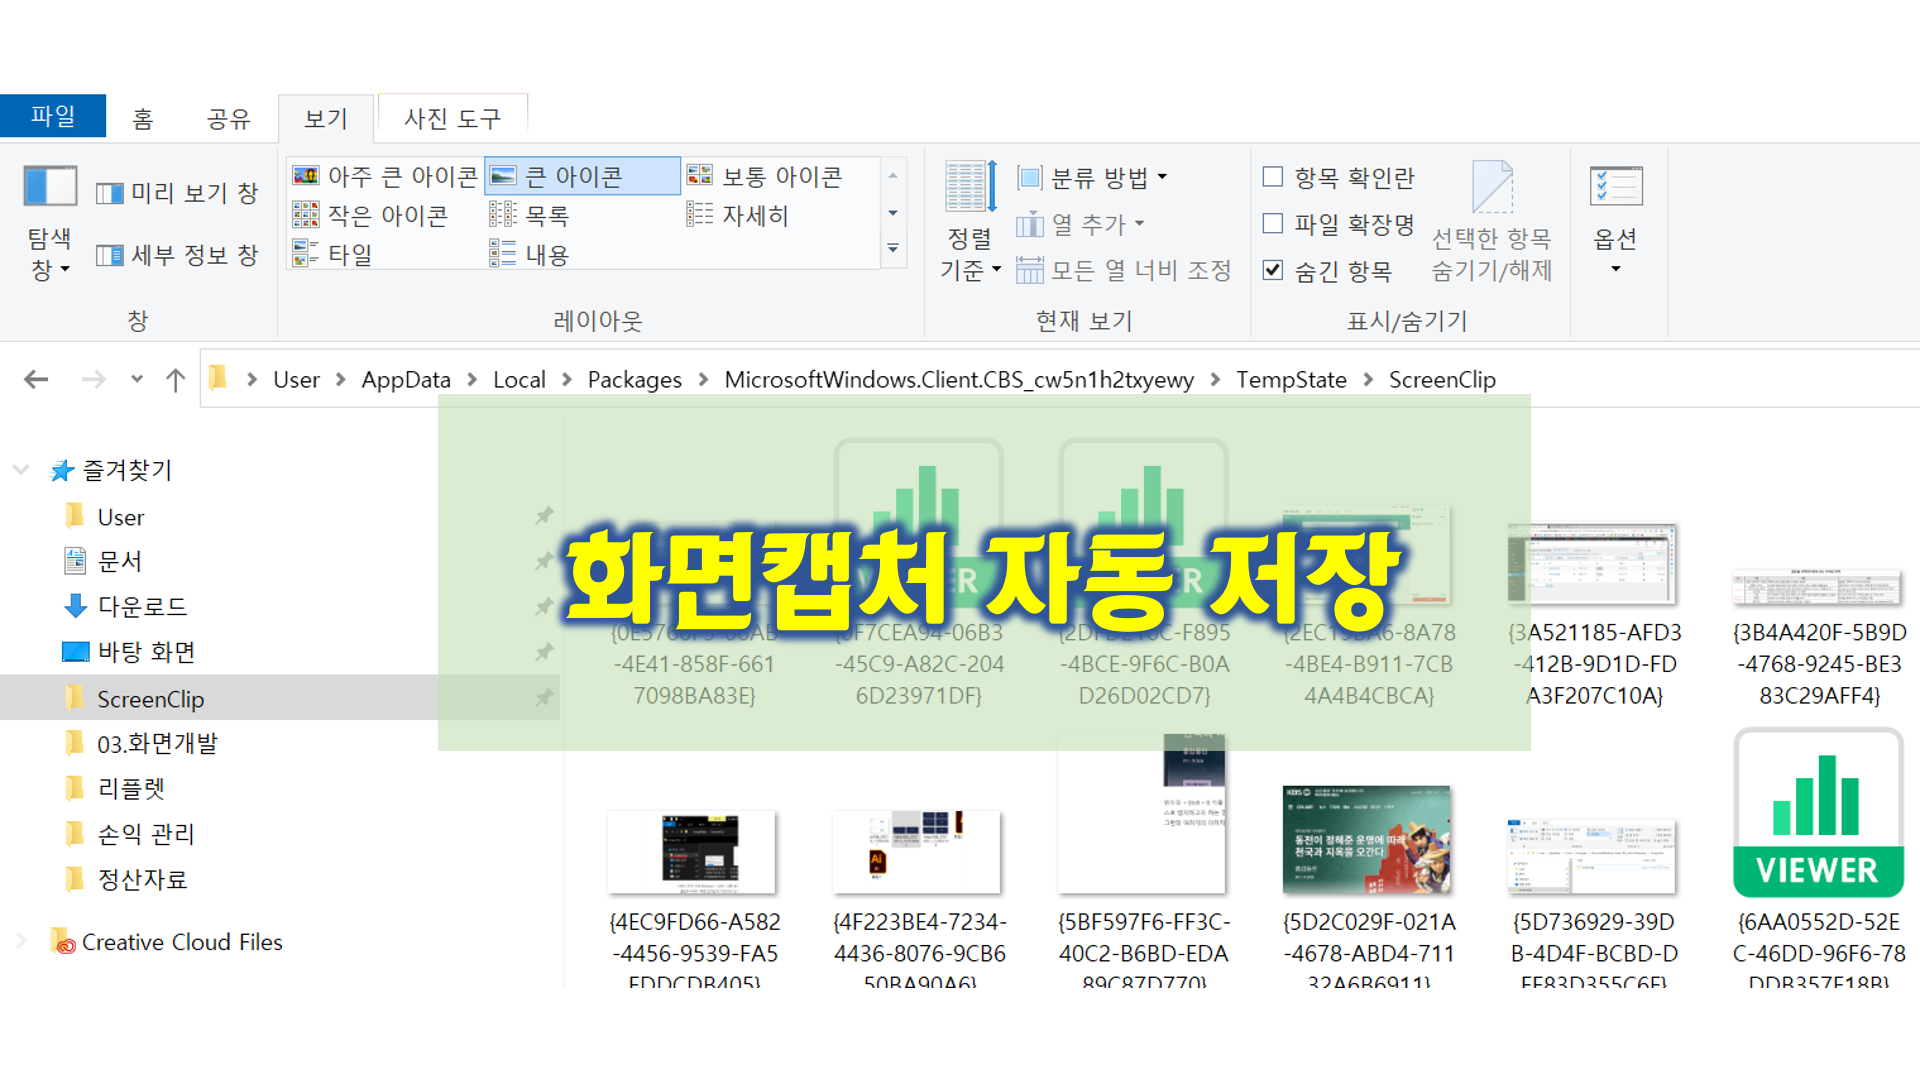The image size is (1920, 1080).
Task: Click Packages in the address breadcrumb
Action: click(x=634, y=380)
